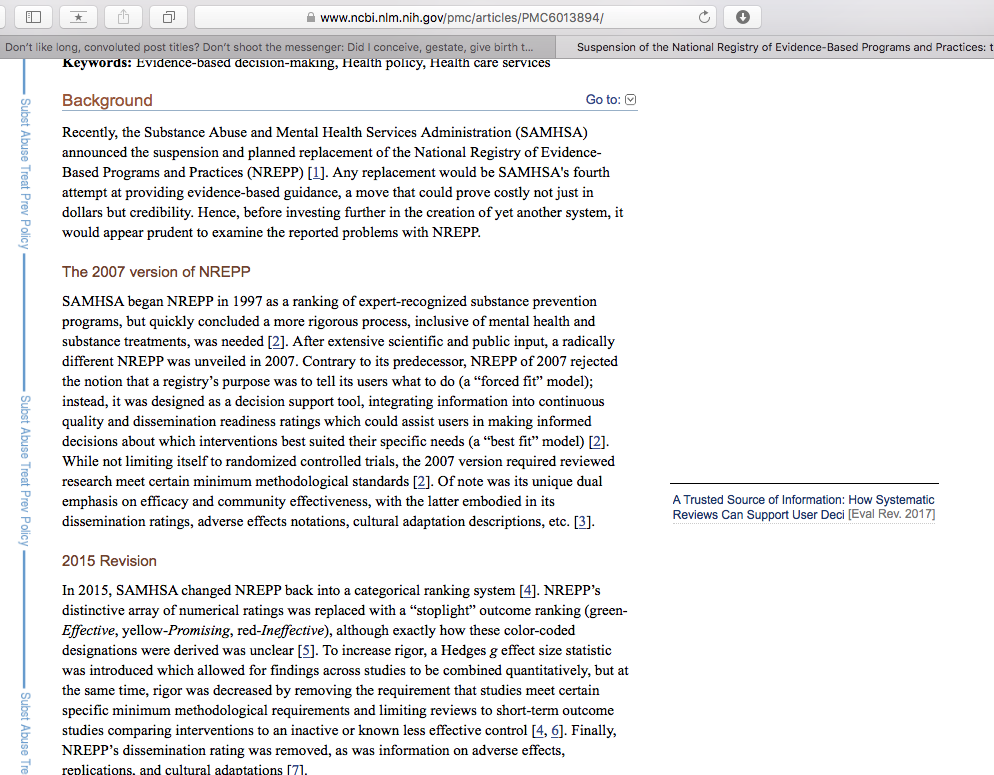Screen dimensions: 994x775
Task: Click reference [6] in 2015 Revision section
Action: tap(557, 730)
